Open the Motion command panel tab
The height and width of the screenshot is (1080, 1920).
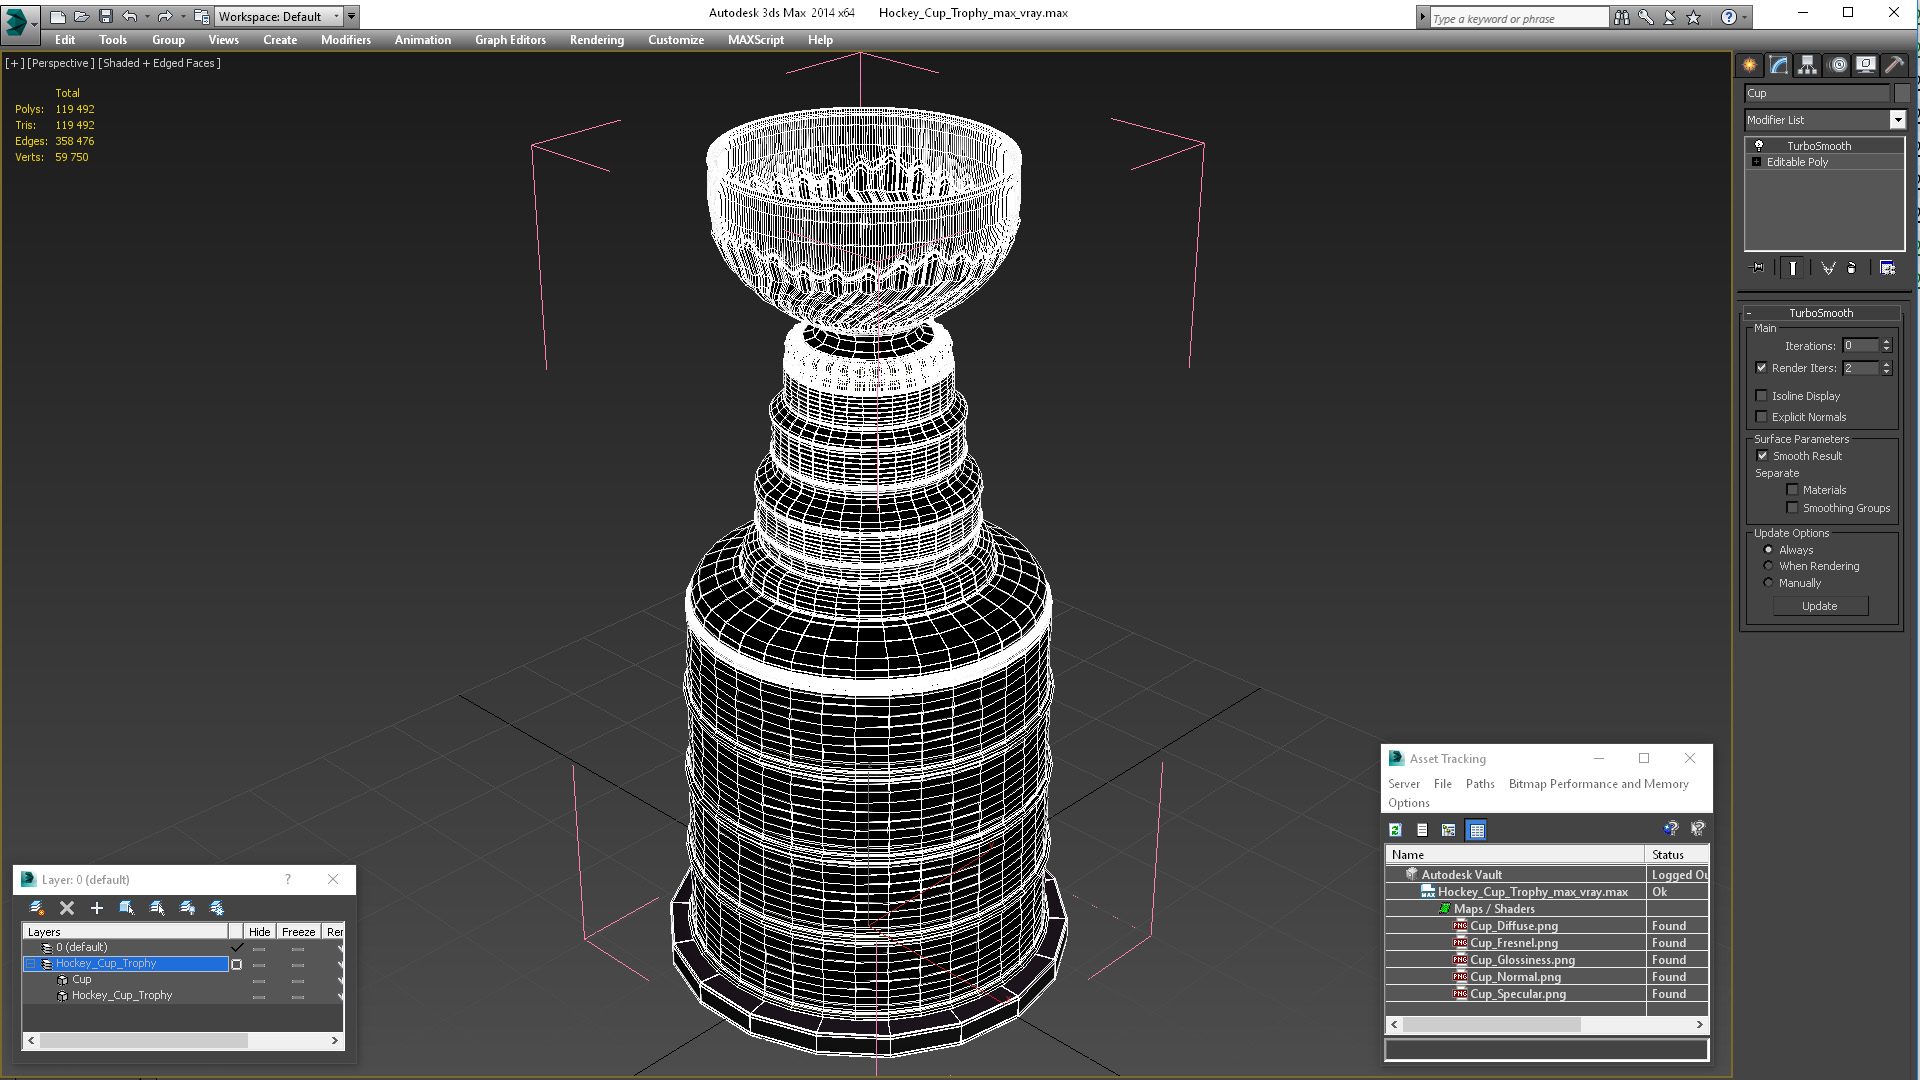1838,65
